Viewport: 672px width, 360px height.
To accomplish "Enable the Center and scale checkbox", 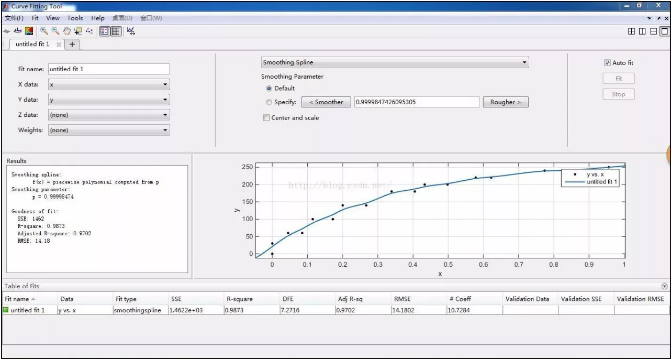I will pos(266,117).
